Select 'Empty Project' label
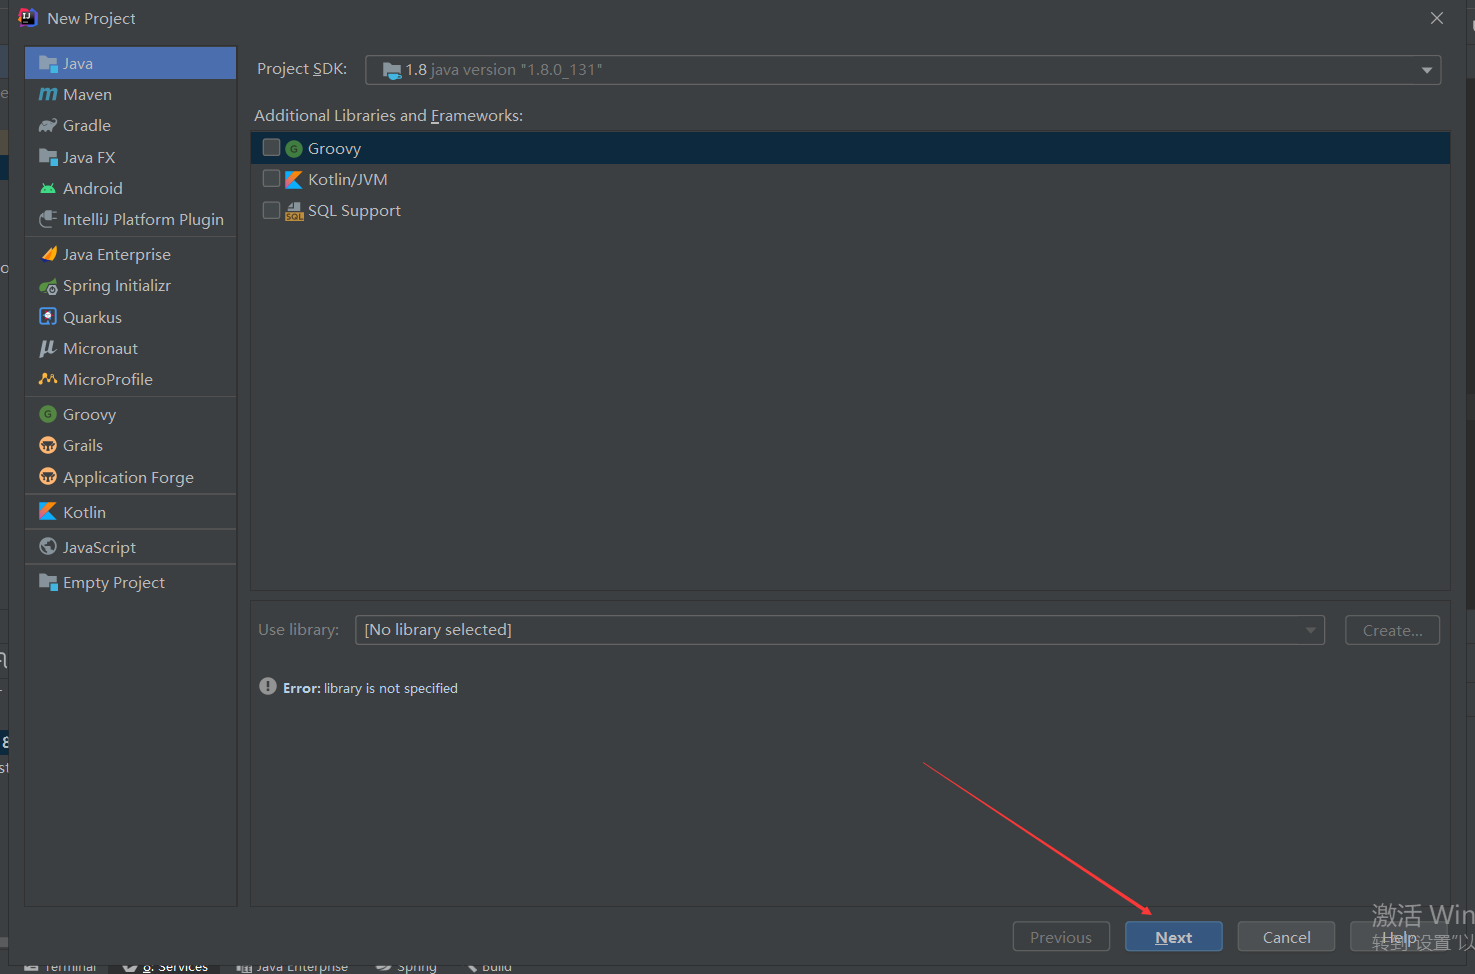This screenshot has width=1475, height=974. click(x=114, y=582)
